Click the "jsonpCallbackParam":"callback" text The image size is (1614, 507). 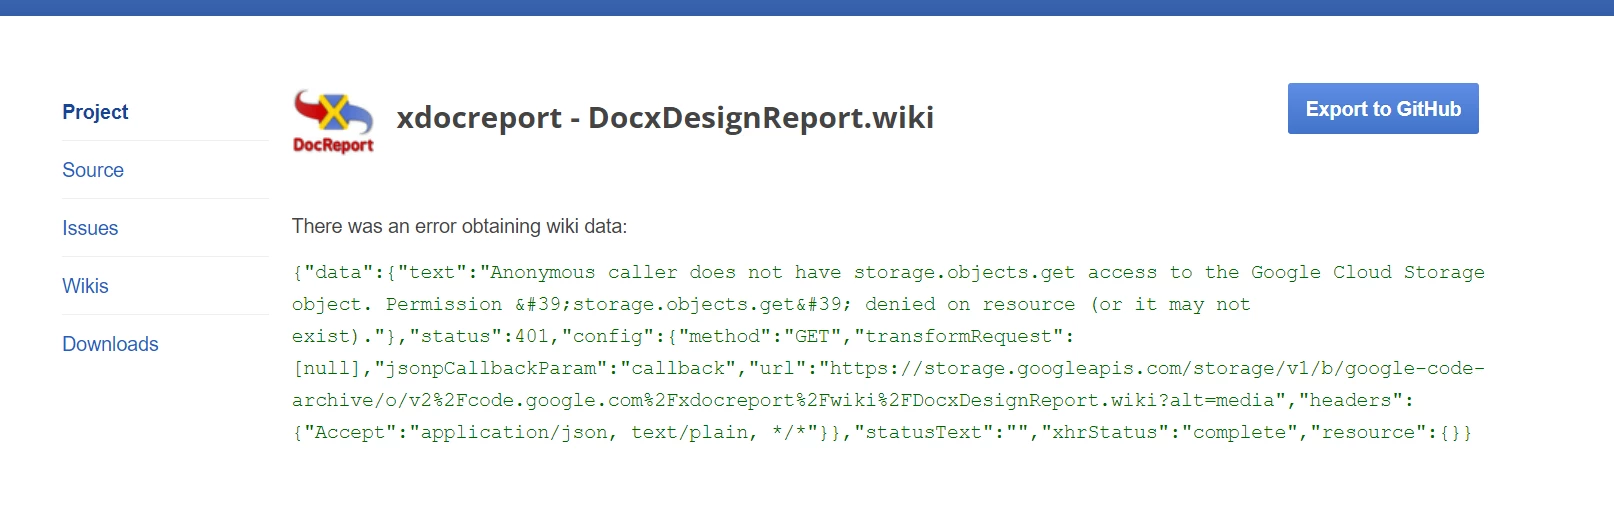coord(555,368)
